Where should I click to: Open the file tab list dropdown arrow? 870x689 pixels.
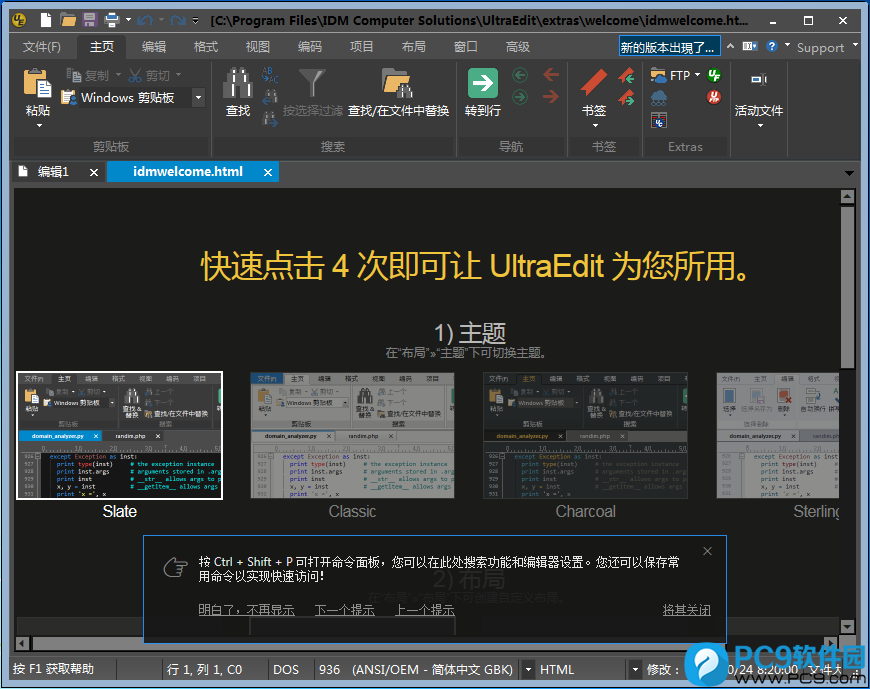pyautogui.click(x=849, y=173)
